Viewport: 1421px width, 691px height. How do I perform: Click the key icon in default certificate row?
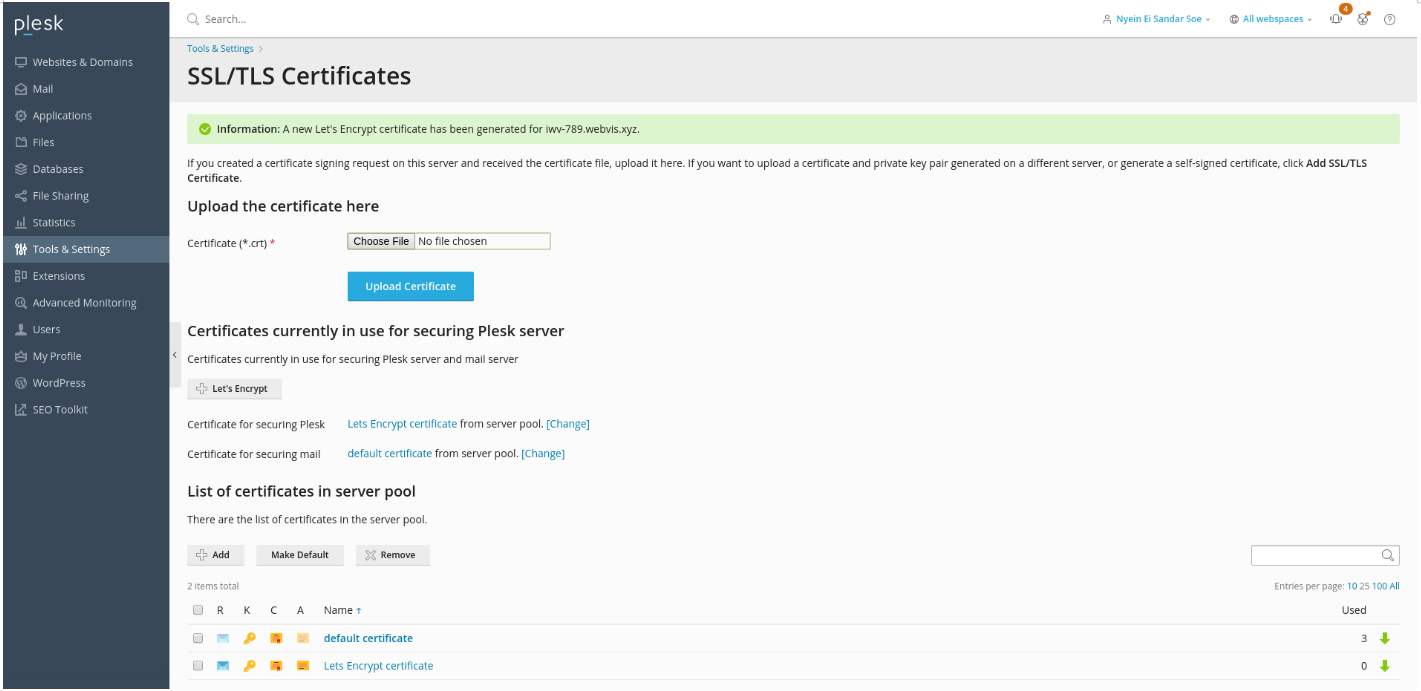tap(250, 638)
